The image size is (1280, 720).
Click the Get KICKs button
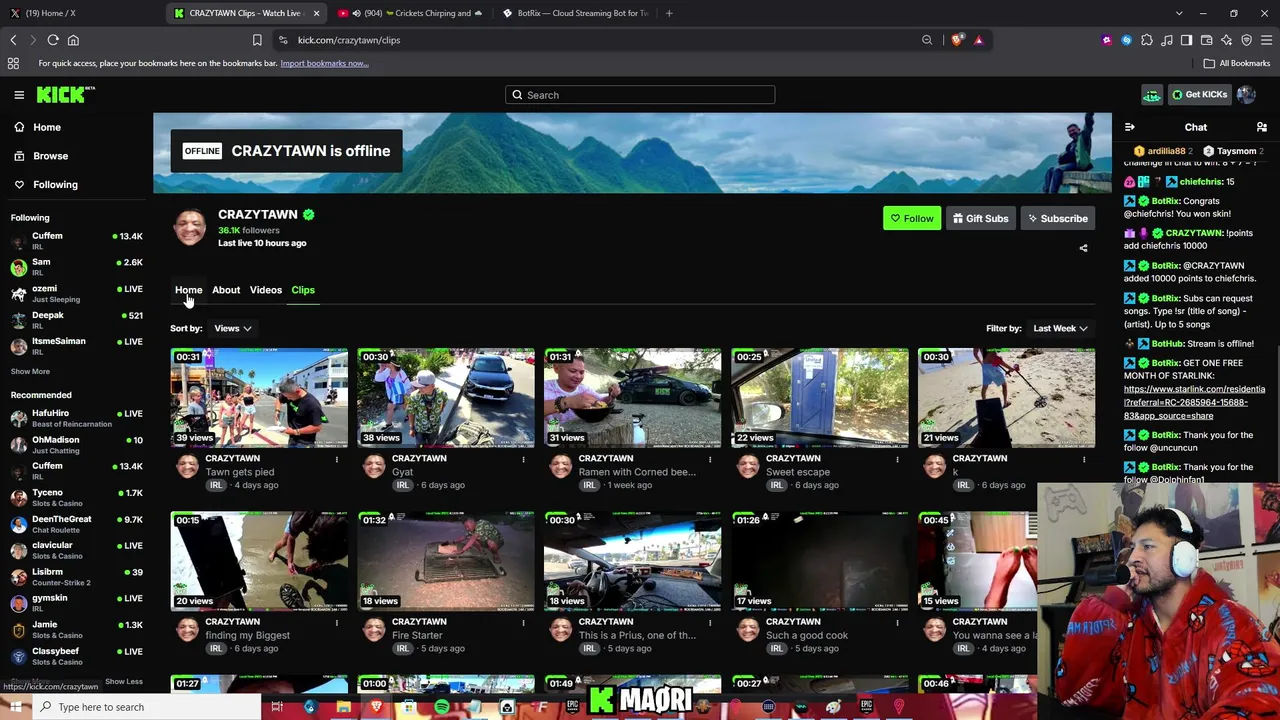pyautogui.click(x=1199, y=95)
